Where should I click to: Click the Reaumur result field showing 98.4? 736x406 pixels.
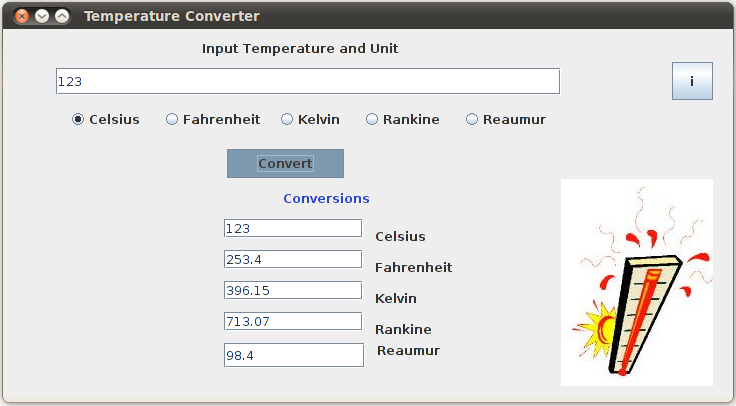[294, 355]
